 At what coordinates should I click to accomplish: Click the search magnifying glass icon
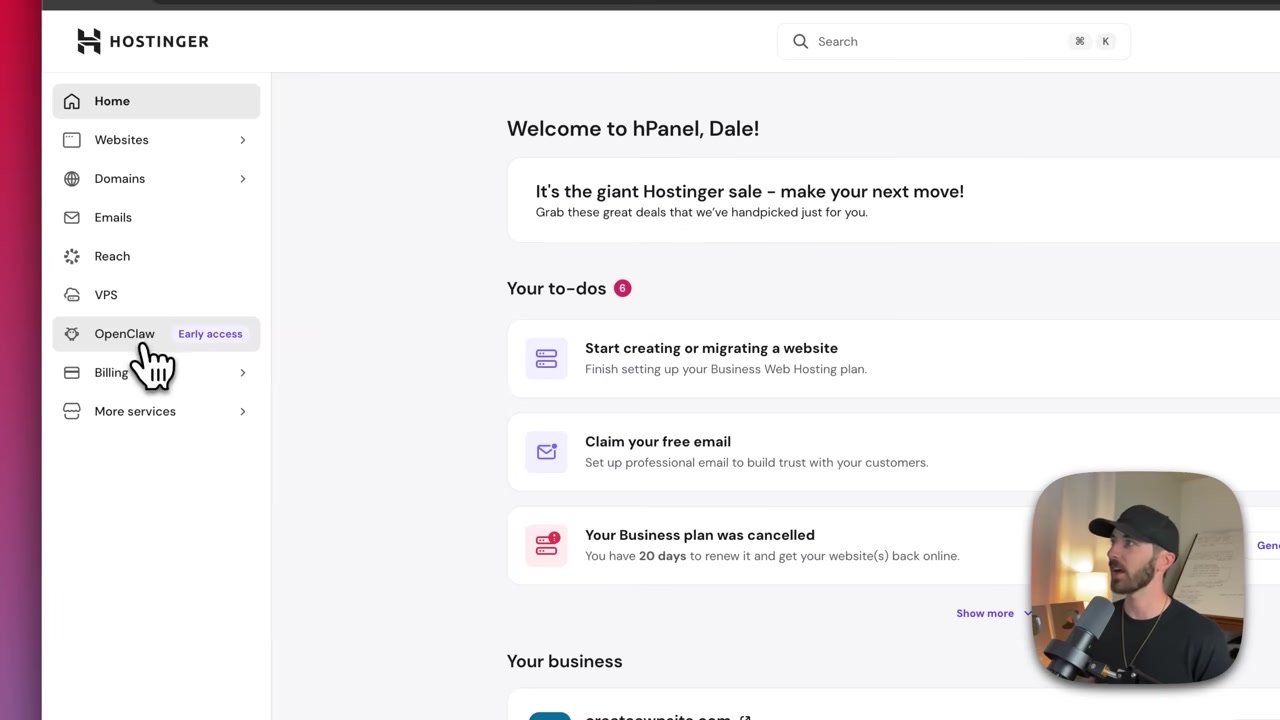[x=800, y=41]
